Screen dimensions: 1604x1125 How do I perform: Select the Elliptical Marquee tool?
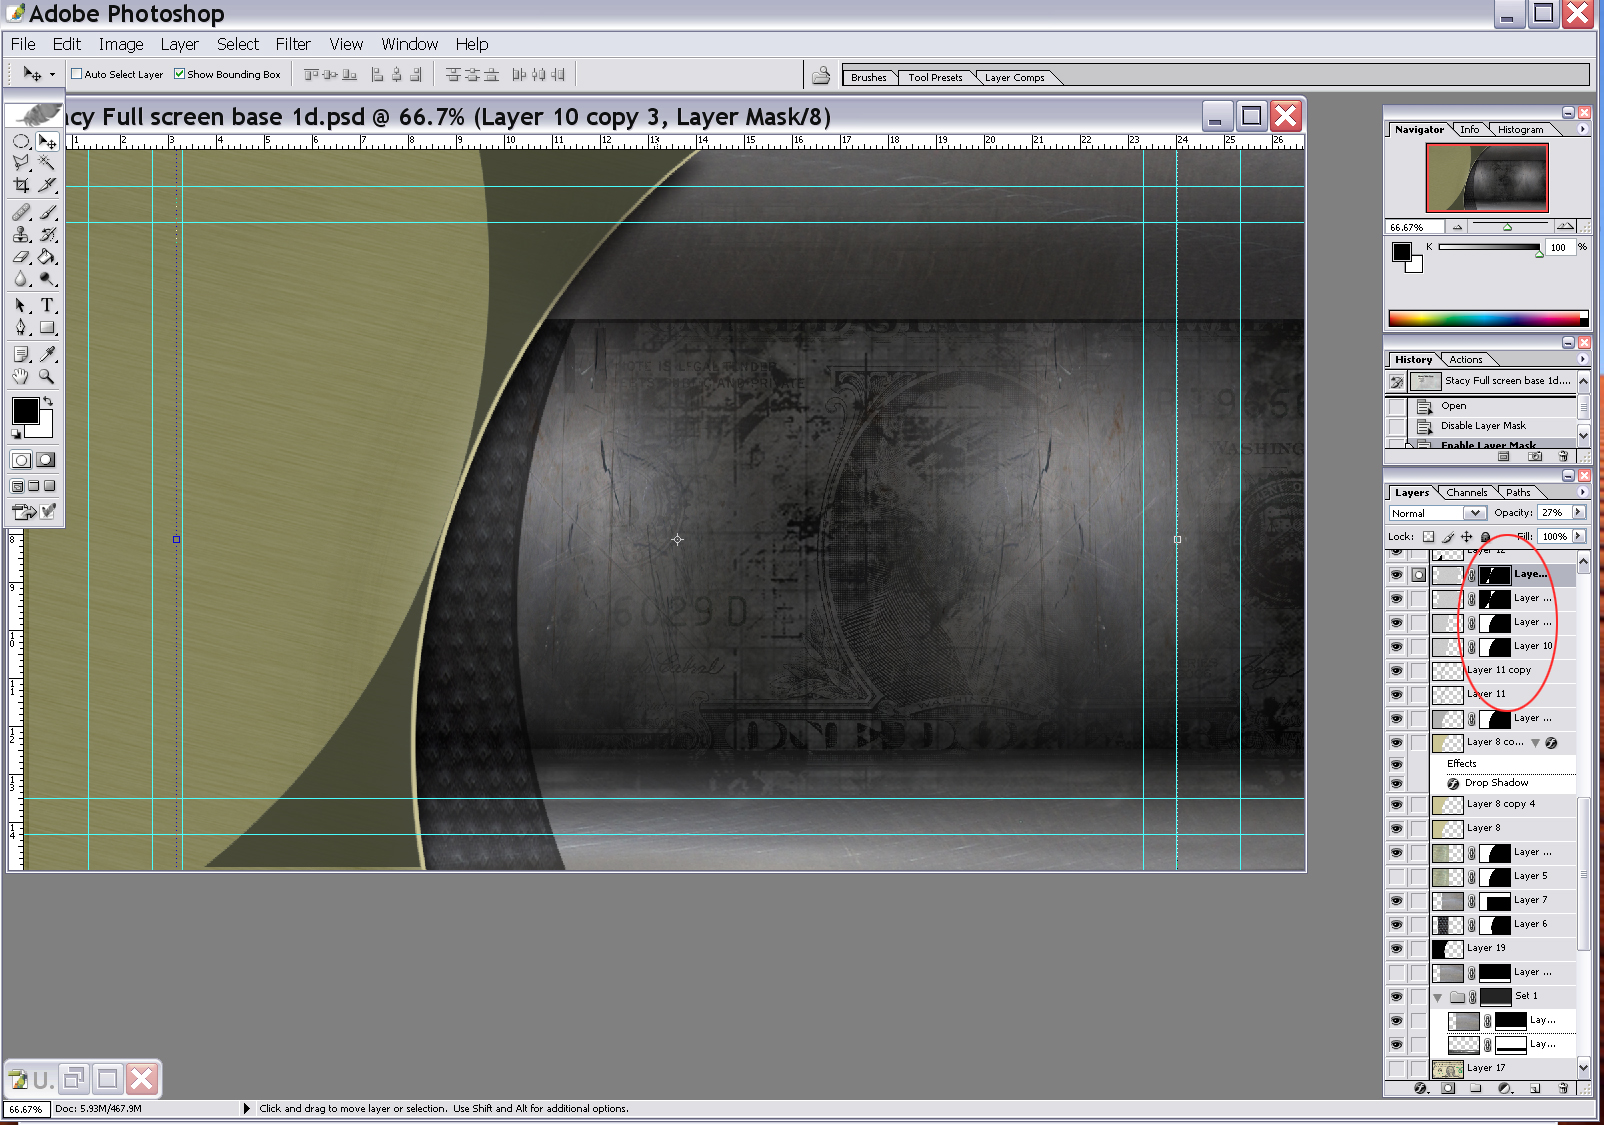click(21, 141)
